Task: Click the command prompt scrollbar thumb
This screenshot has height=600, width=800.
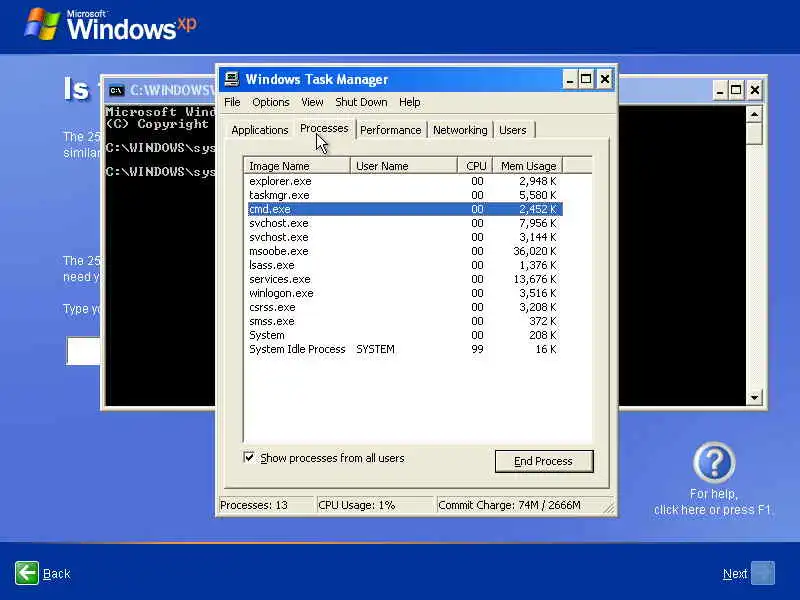Action: [x=754, y=133]
